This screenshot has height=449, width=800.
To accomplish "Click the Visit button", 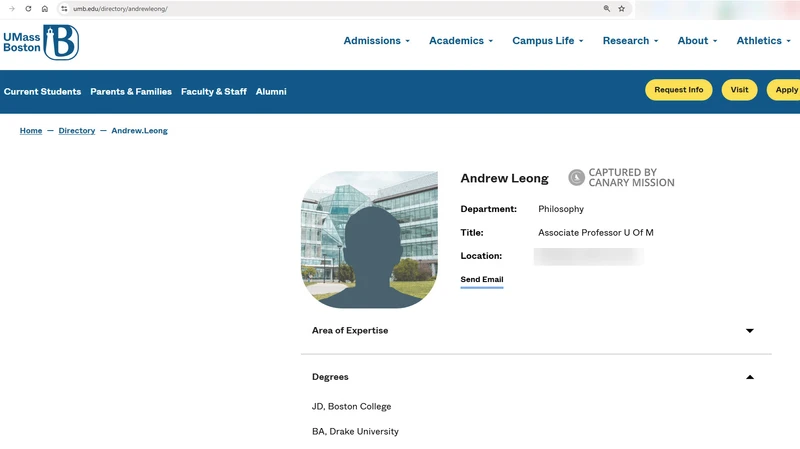I will click(739, 90).
